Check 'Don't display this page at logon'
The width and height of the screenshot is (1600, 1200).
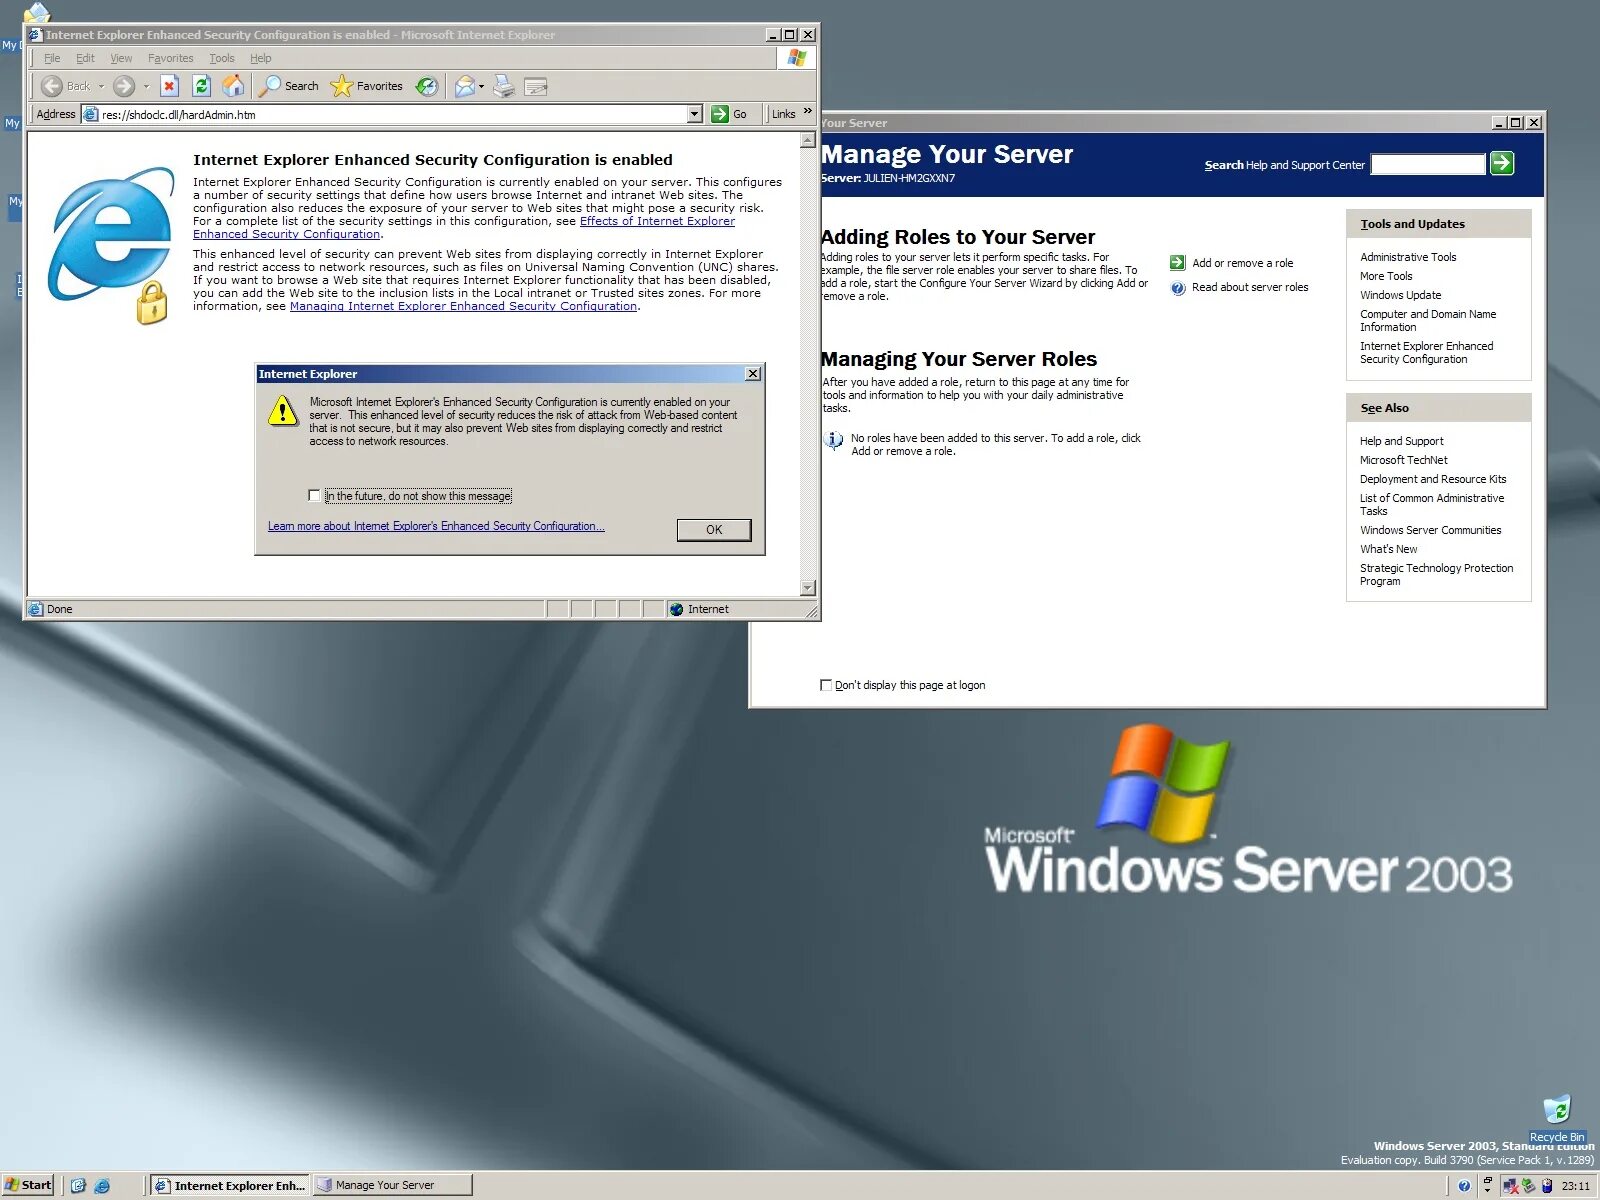[826, 685]
